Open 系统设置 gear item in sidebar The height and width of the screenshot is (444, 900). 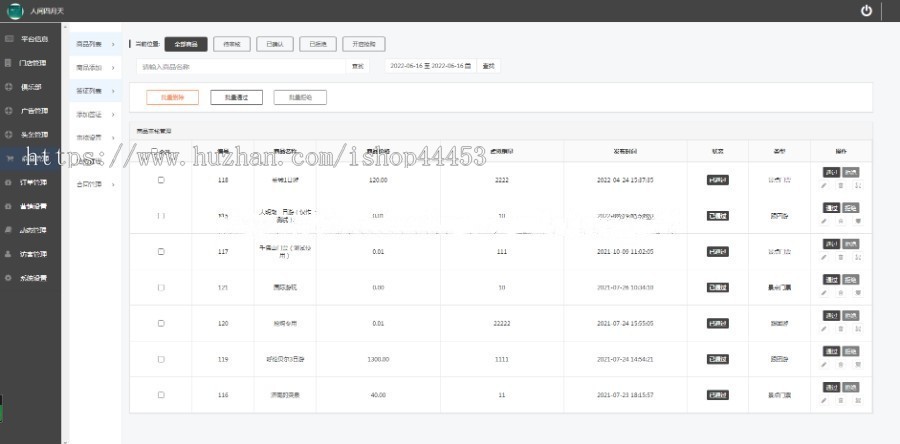coord(33,278)
